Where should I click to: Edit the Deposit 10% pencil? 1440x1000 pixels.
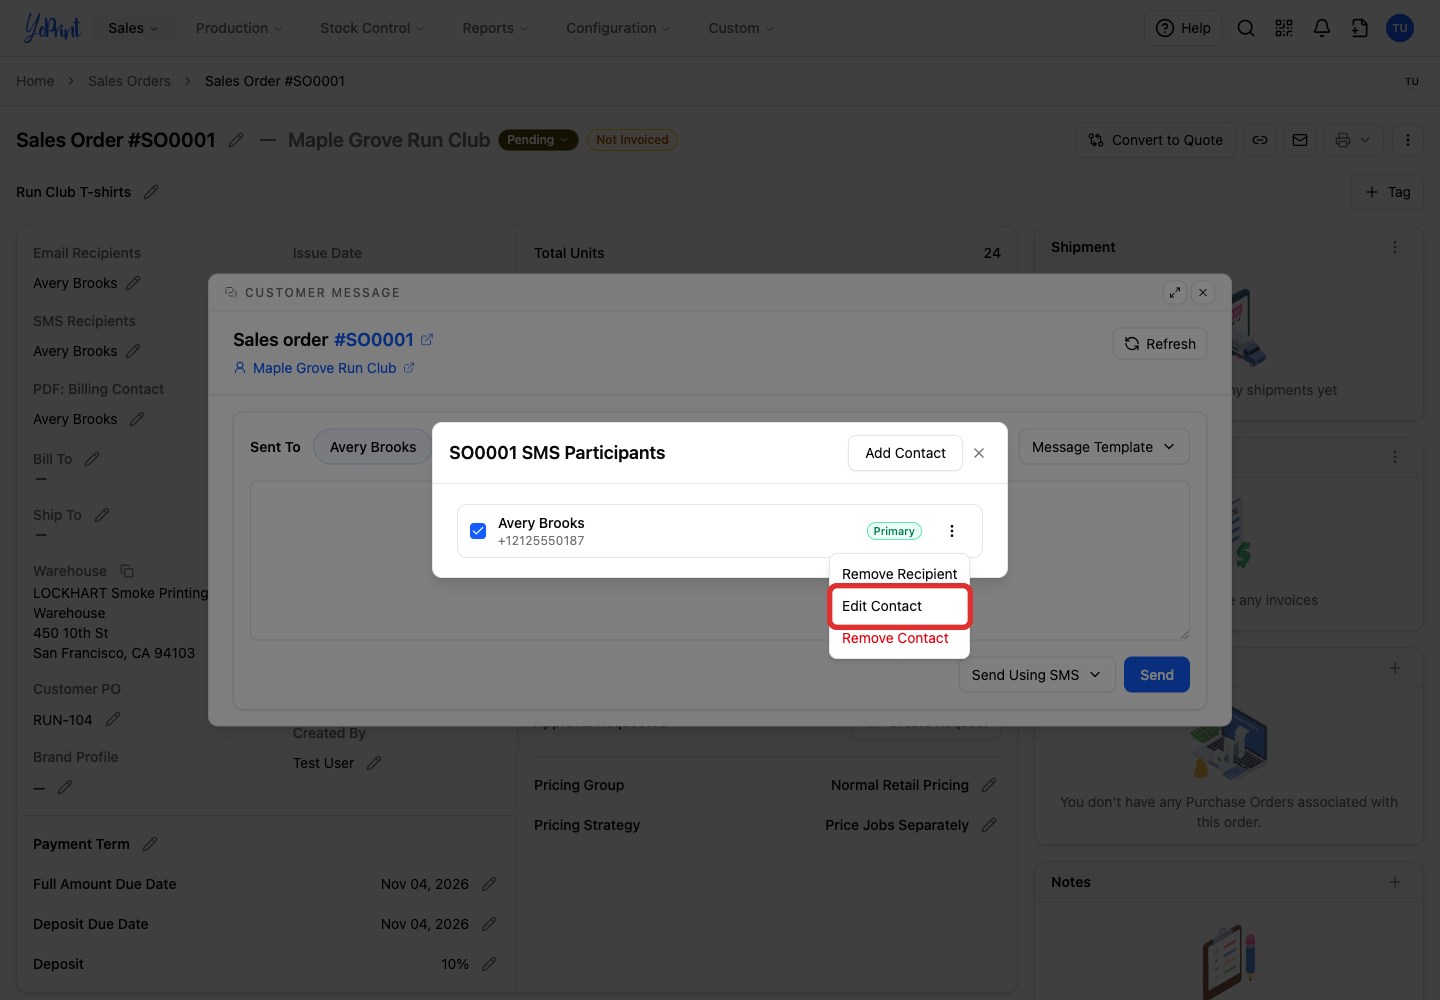pyautogui.click(x=489, y=964)
